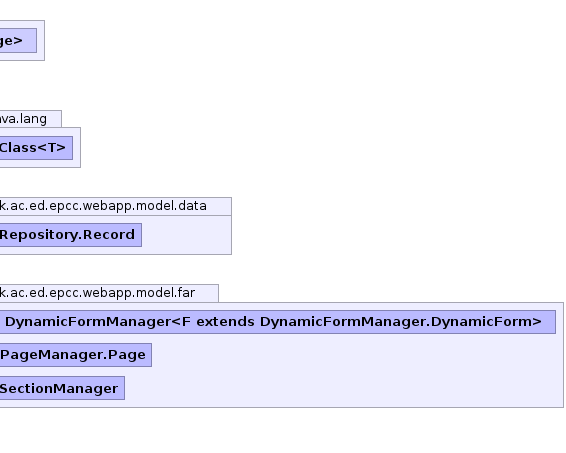566x453 pixels.
Task: Click empty area inside model.data package body
Action: point(187,235)
